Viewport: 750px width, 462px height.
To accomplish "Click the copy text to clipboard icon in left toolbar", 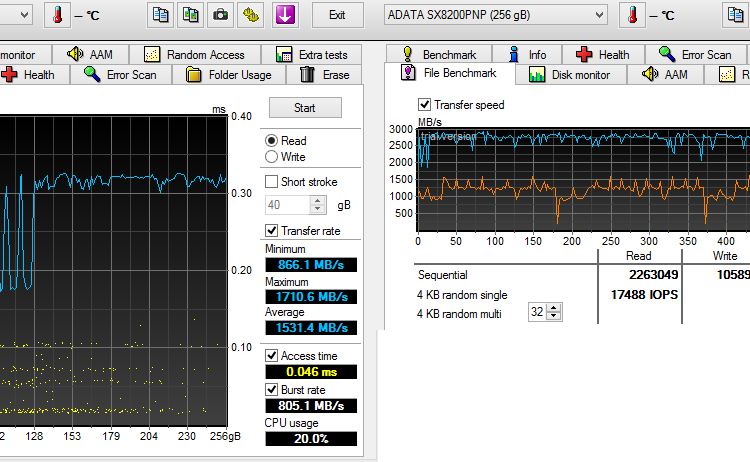I will click(160, 15).
